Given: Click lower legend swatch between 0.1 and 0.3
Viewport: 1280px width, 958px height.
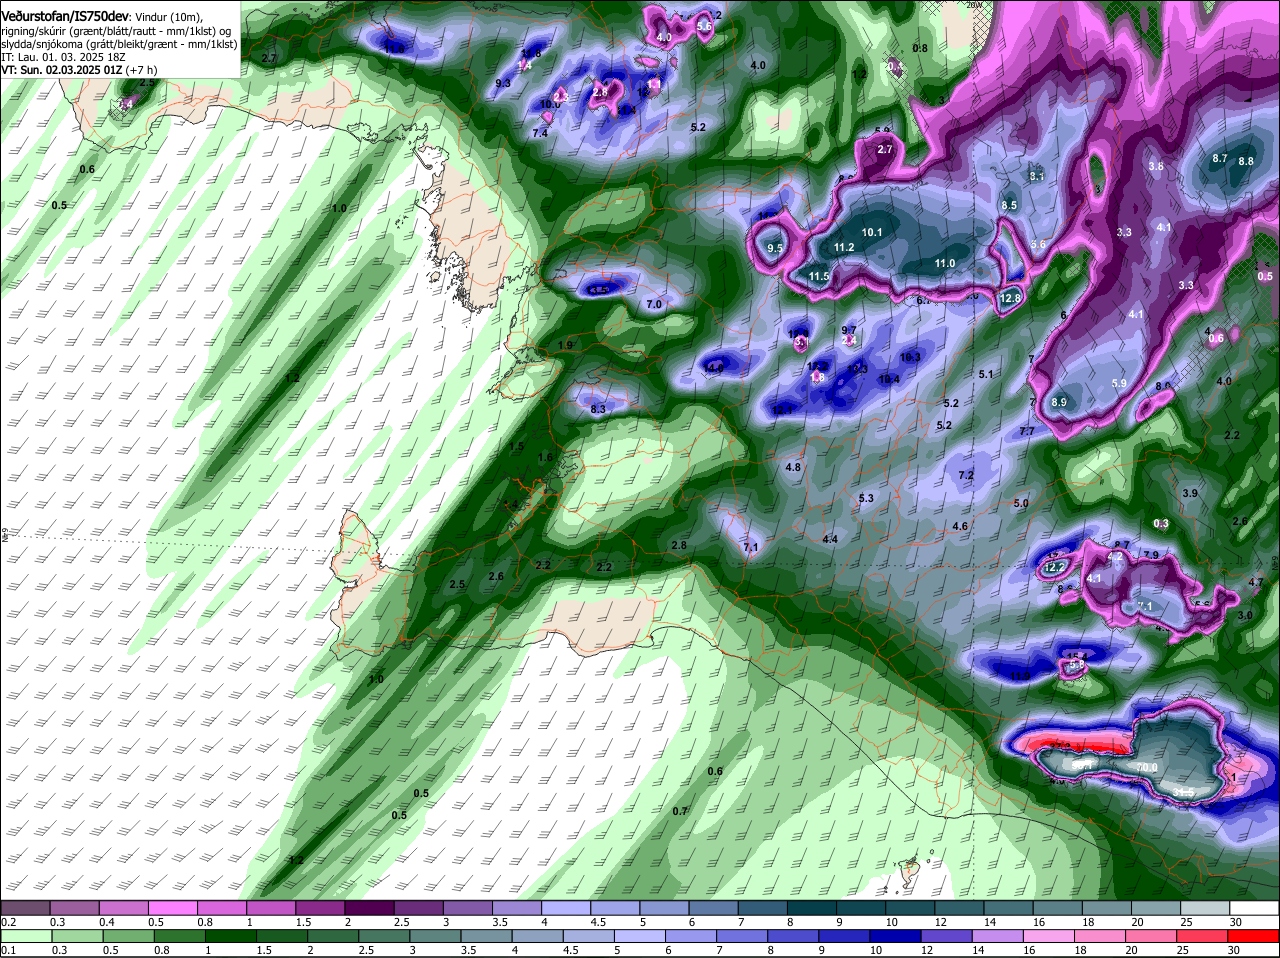Looking at the screenshot, I should [27, 936].
